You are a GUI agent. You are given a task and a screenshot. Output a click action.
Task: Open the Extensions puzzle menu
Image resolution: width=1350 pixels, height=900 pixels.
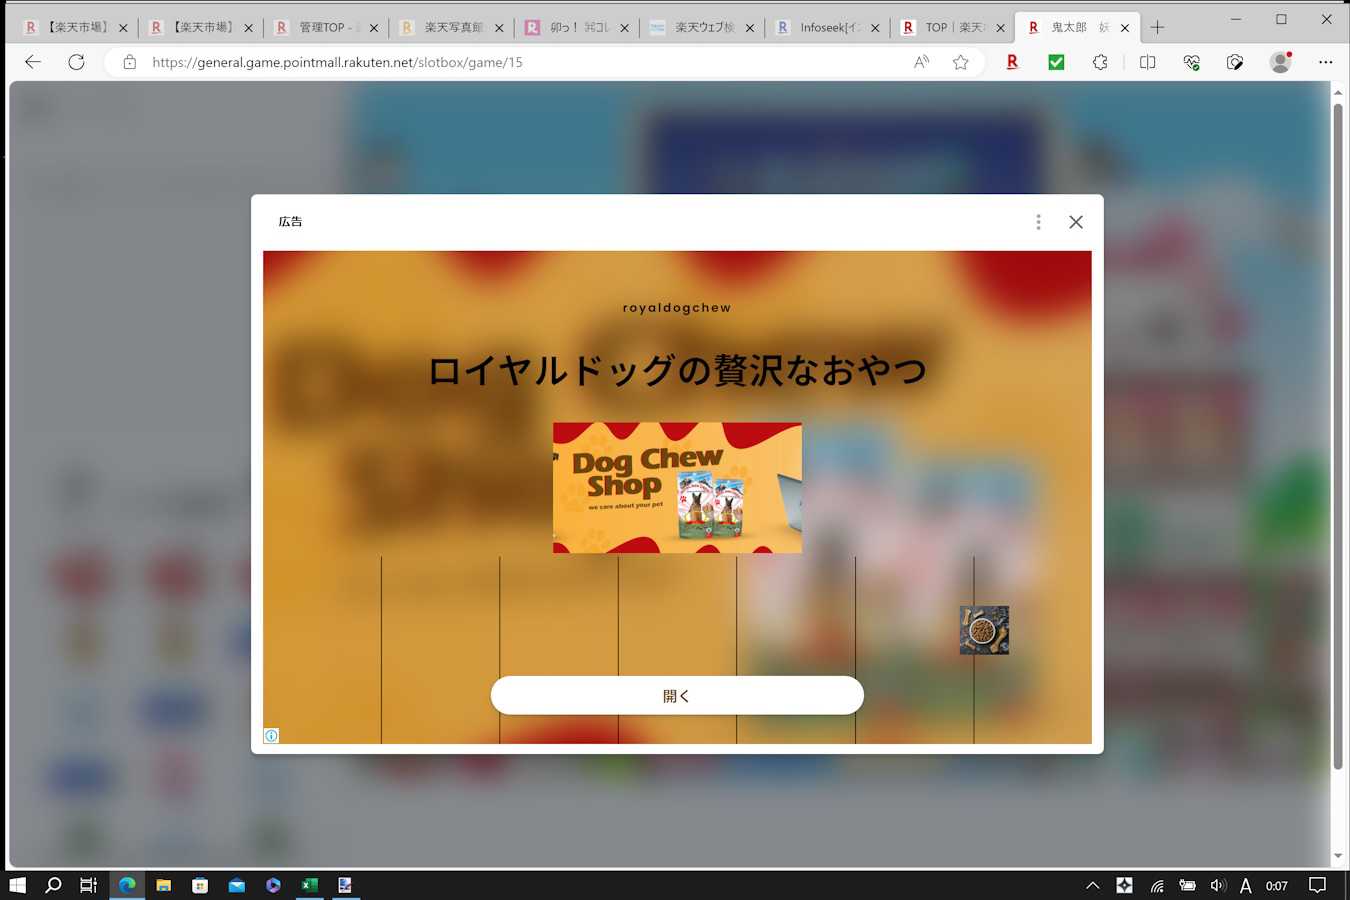(x=1100, y=62)
